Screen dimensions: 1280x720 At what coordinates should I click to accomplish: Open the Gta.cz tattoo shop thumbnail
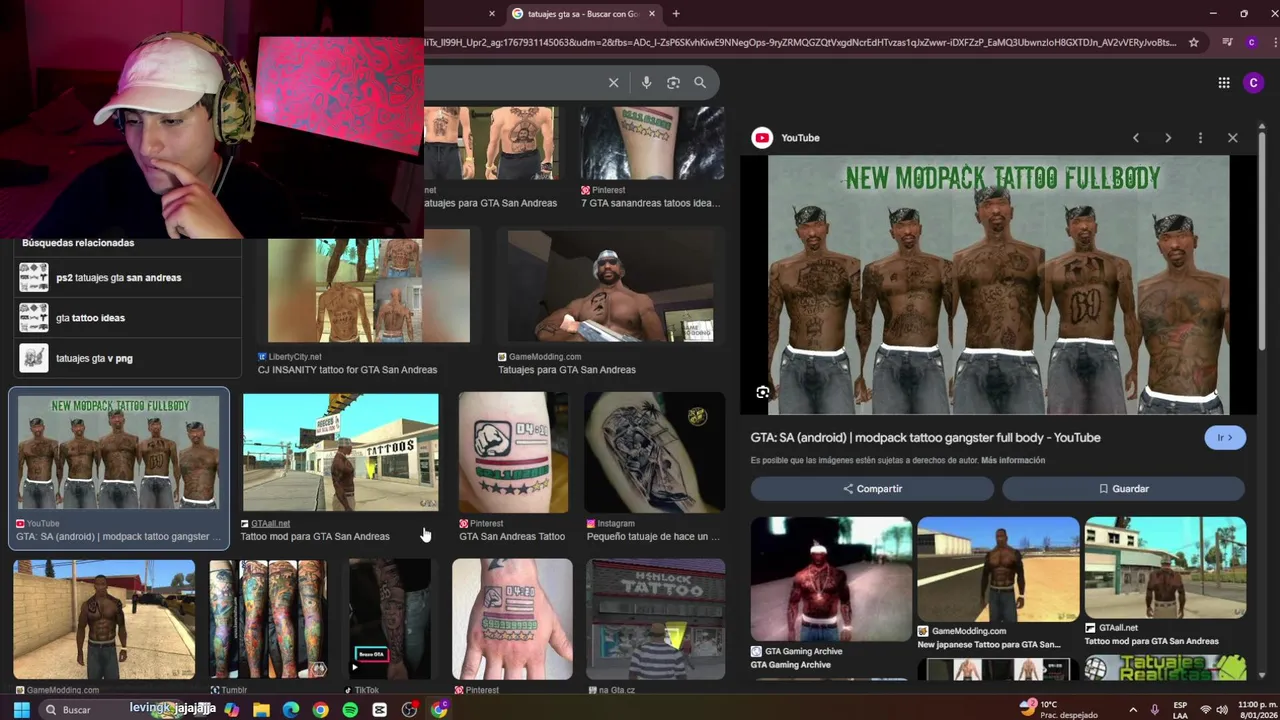tap(655, 619)
